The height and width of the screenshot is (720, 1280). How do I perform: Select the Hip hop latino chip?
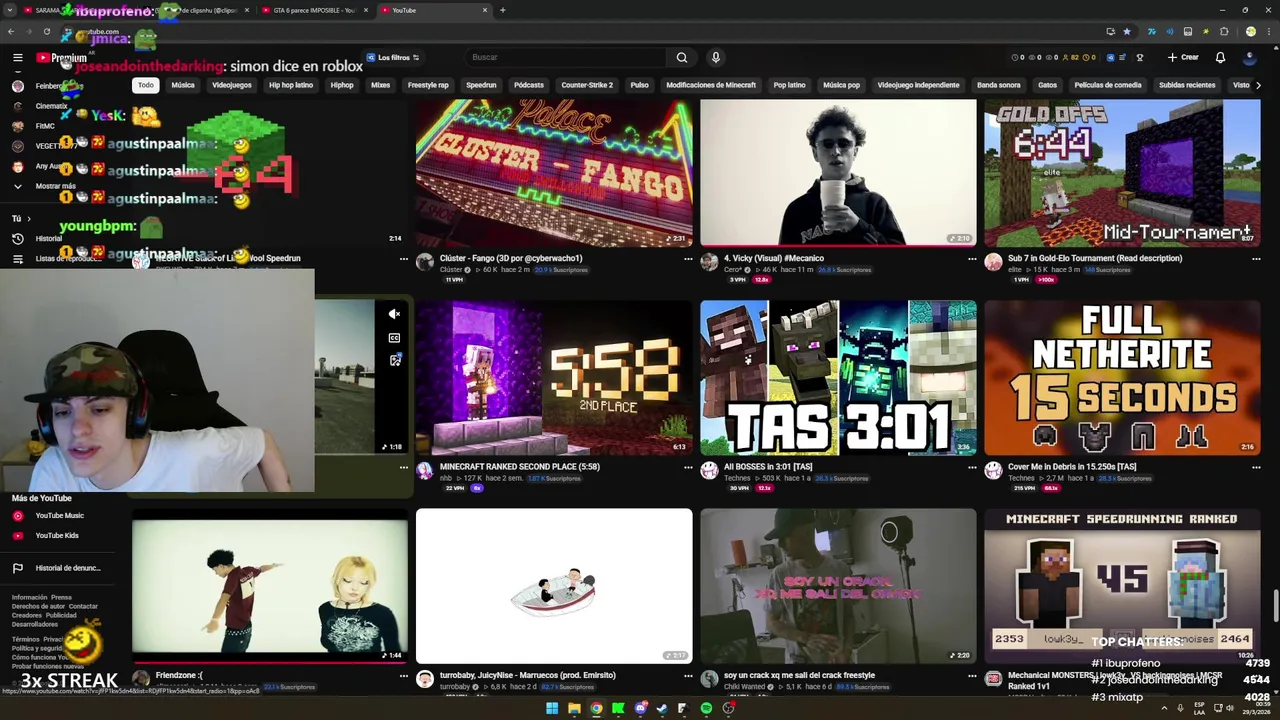tap(291, 85)
